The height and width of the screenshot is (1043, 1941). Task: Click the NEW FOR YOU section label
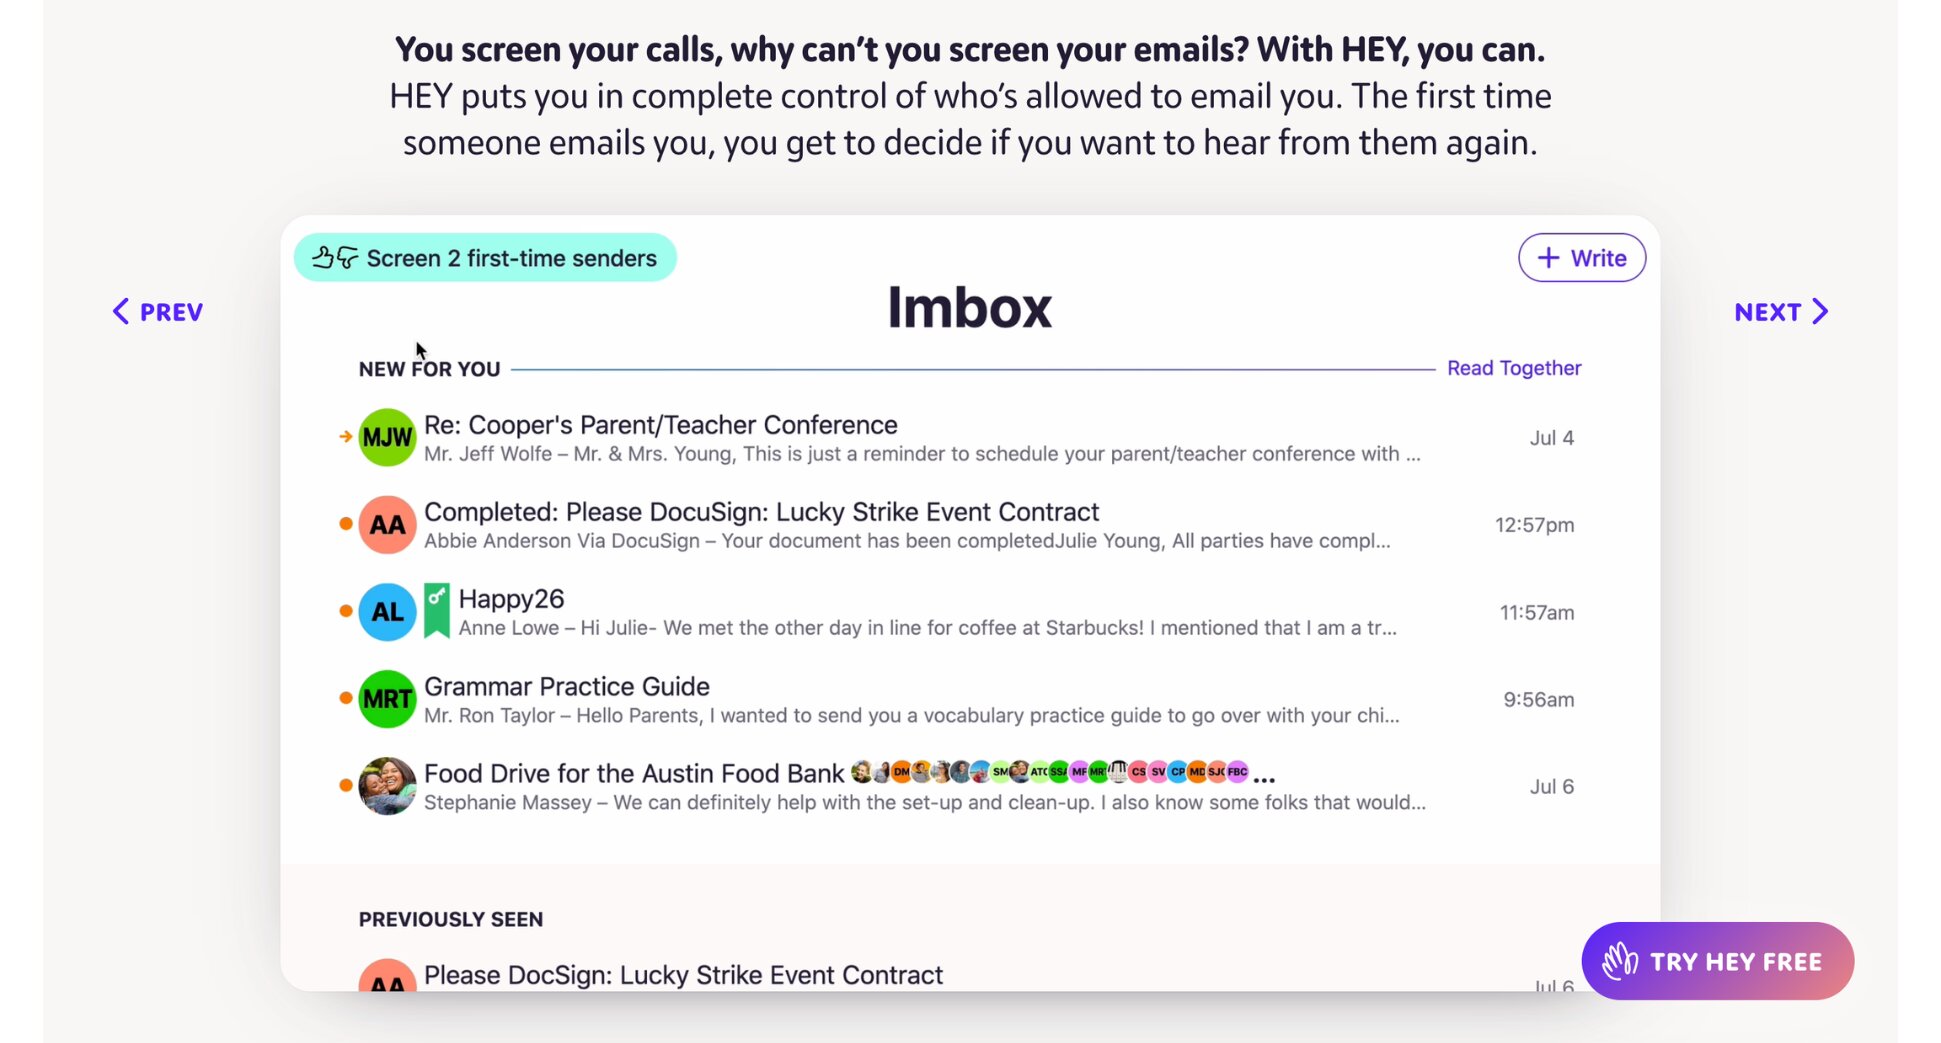[430, 369]
